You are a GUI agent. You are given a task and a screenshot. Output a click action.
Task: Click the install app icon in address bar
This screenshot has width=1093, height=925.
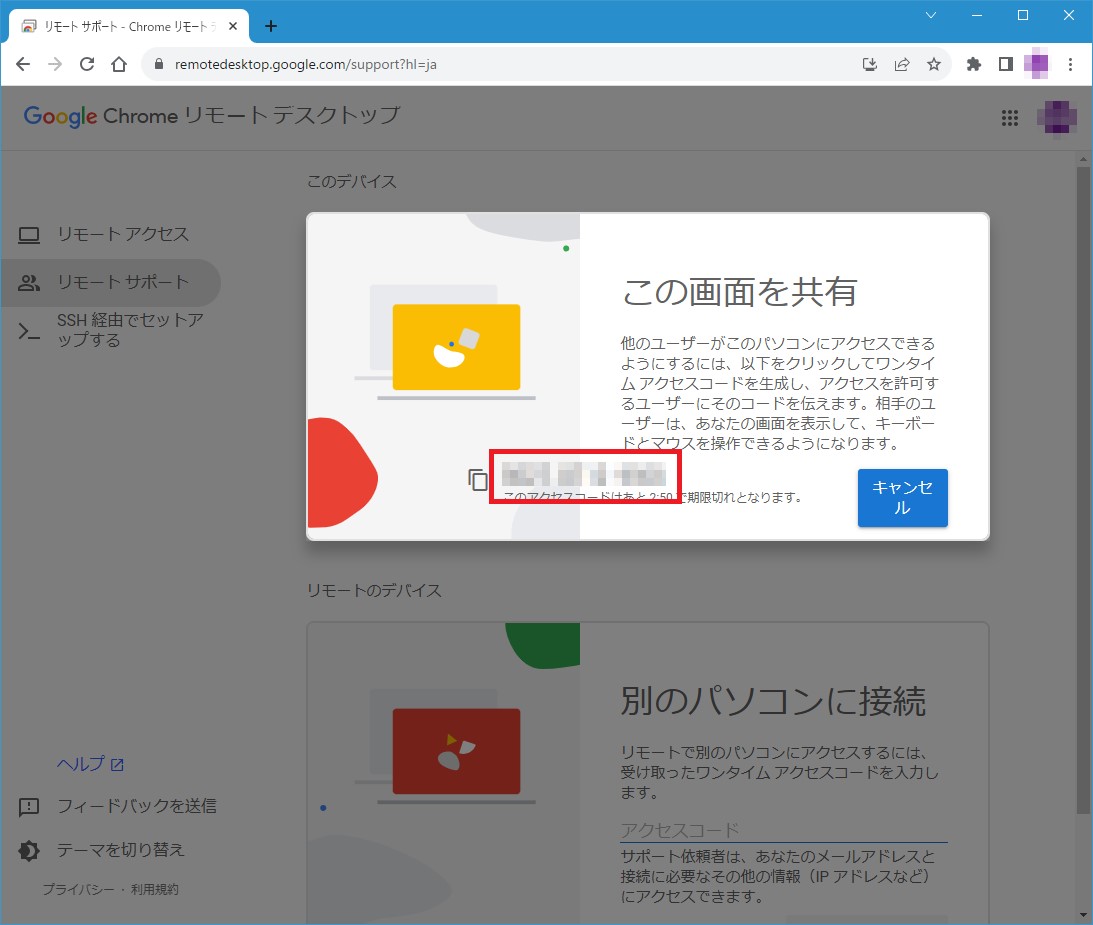click(x=870, y=64)
